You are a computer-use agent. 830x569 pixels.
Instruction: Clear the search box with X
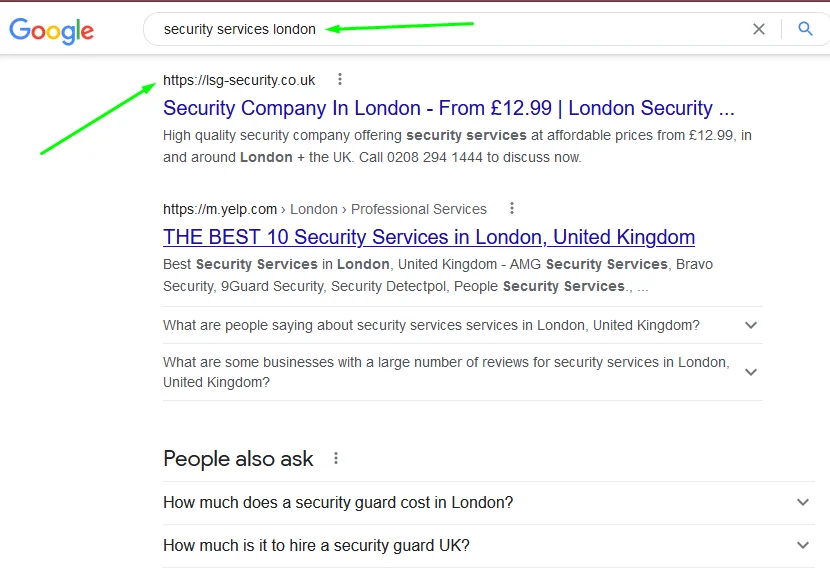(x=759, y=29)
